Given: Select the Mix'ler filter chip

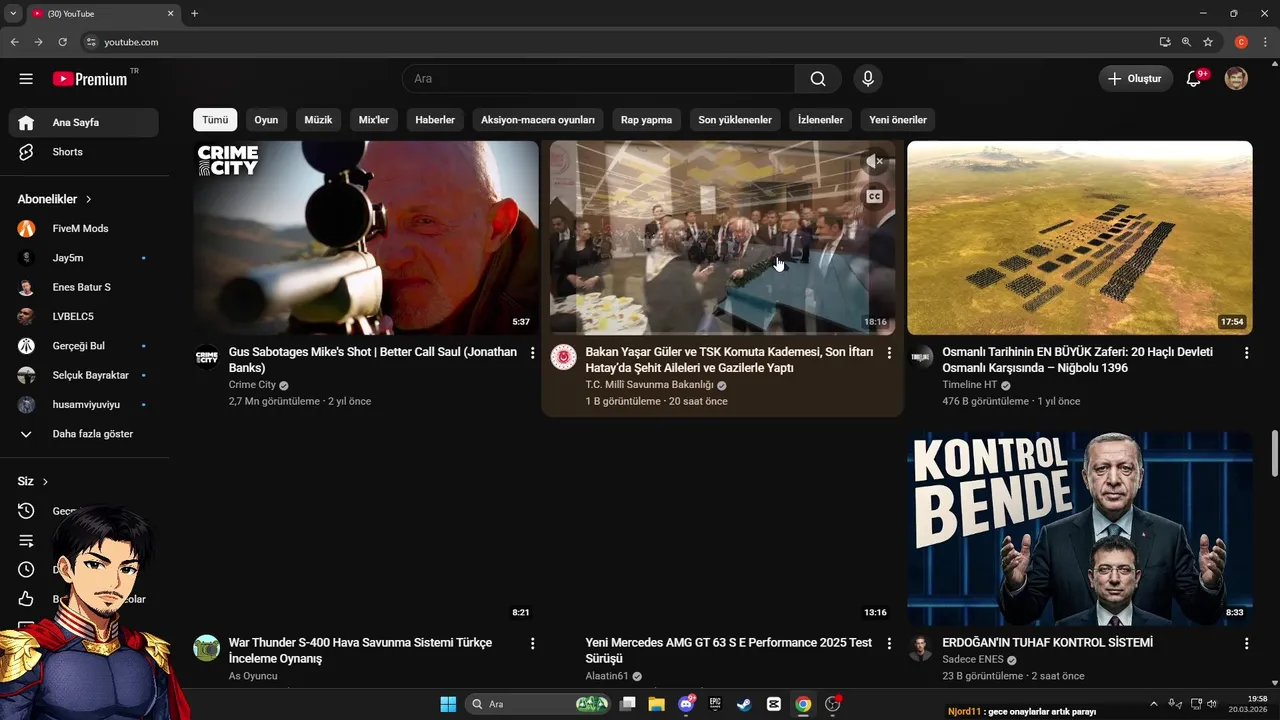Looking at the screenshot, I should point(374,120).
